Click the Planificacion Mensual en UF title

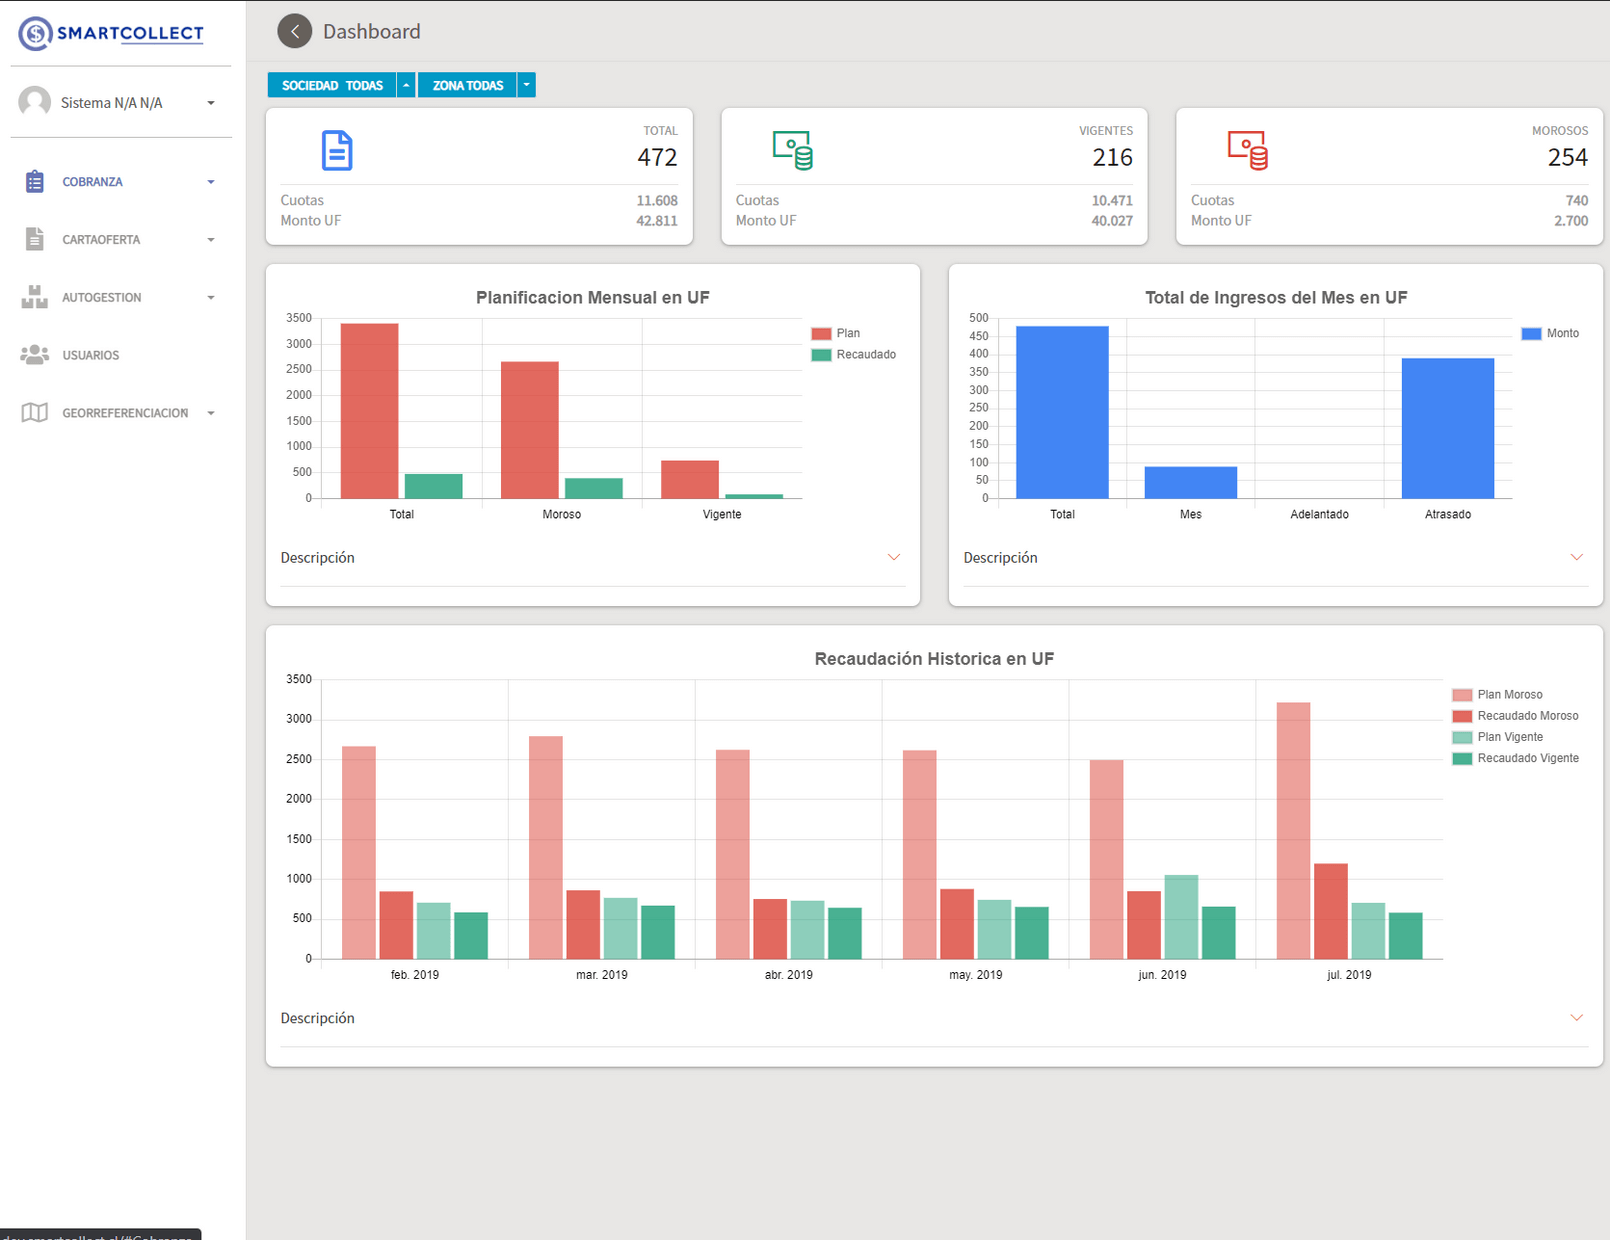pos(593,297)
